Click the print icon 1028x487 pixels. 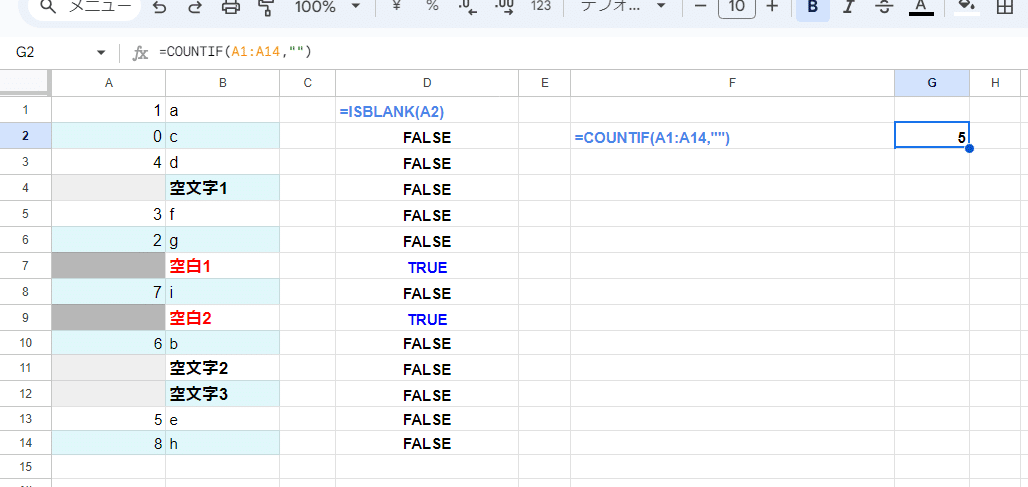coord(231,7)
